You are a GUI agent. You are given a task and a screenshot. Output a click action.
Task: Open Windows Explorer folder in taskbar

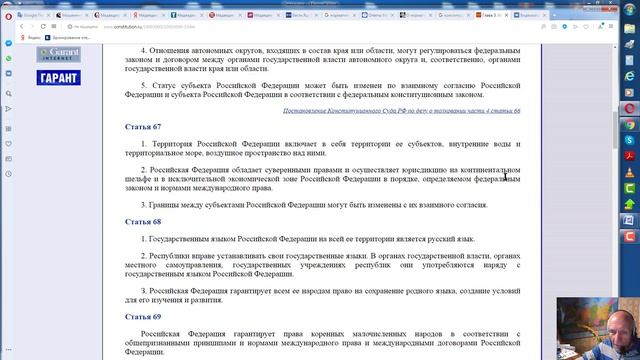pyautogui.click(x=629, y=29)
